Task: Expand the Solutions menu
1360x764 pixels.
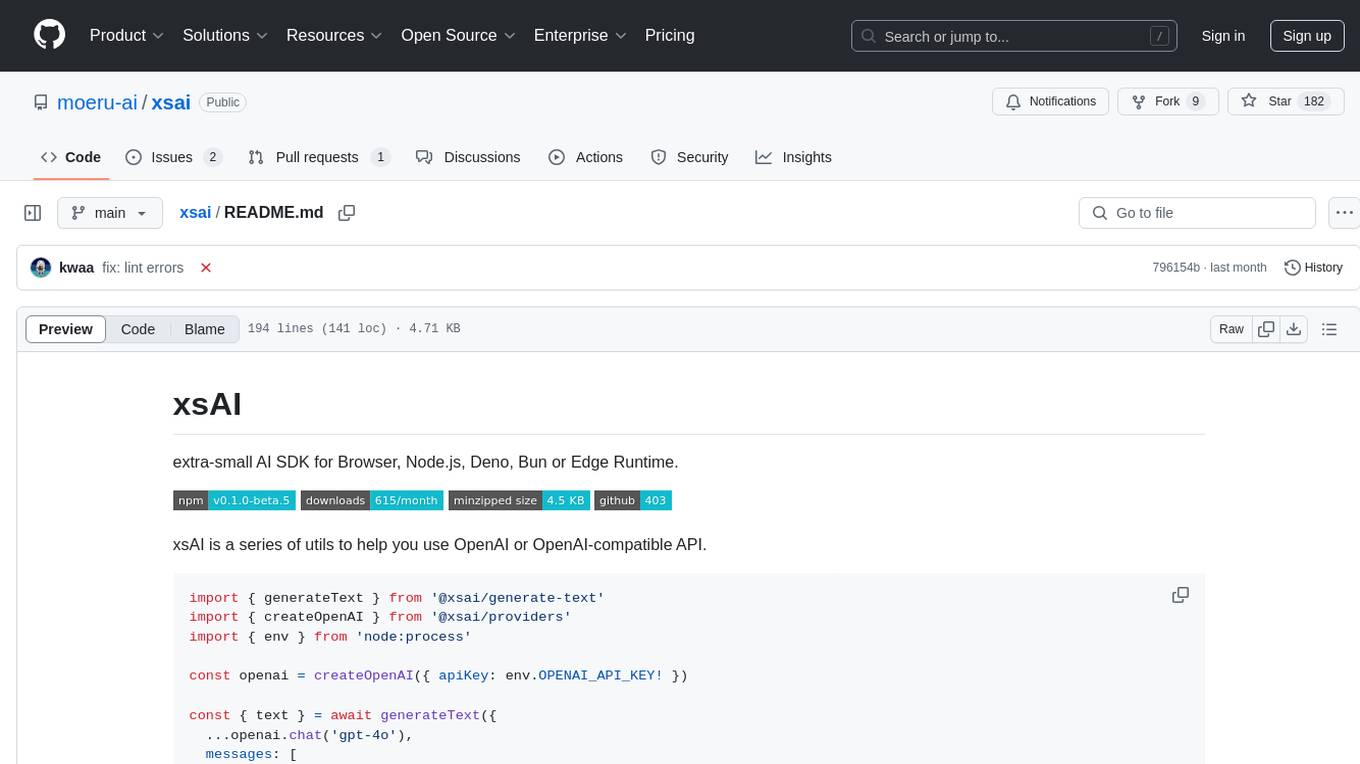Action: click(x=225, y=35)
